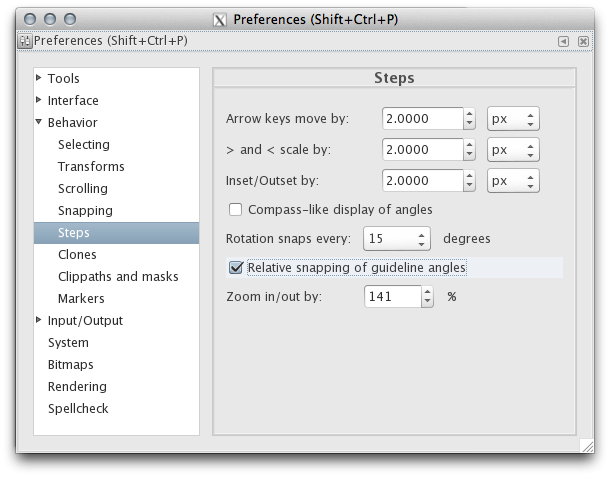Close the Preferences panel via its X icon
610x477 pixels.
point(583,41)
